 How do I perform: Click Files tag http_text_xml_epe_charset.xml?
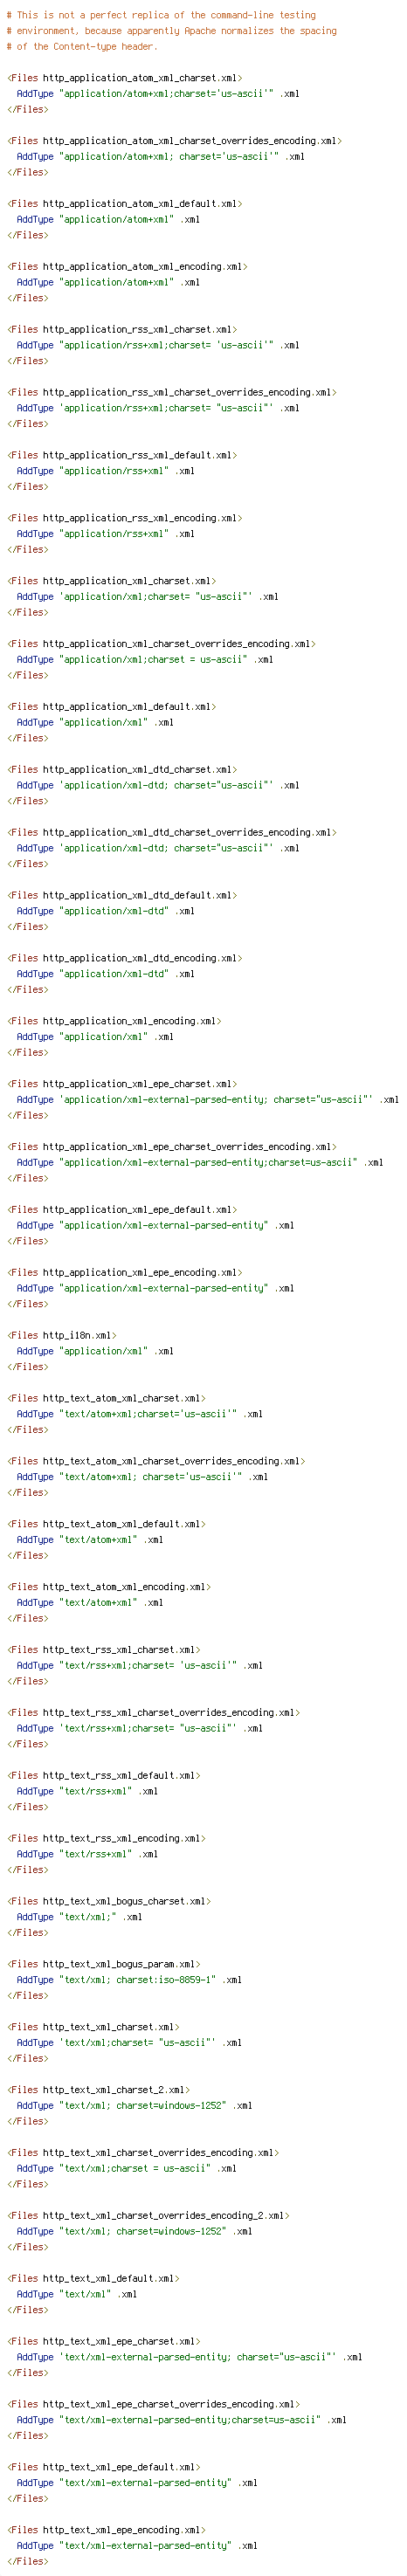pos(103,2342)
